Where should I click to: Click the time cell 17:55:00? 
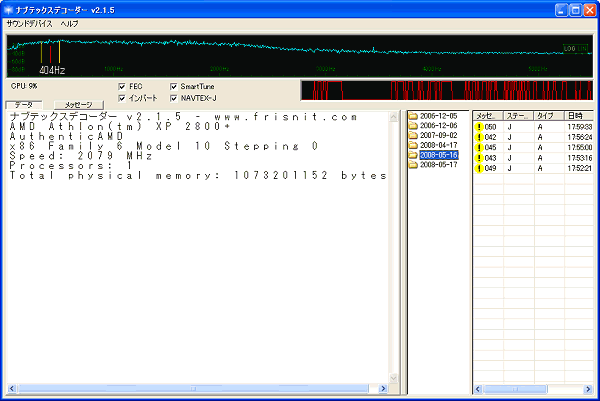(x=580, y=148)
